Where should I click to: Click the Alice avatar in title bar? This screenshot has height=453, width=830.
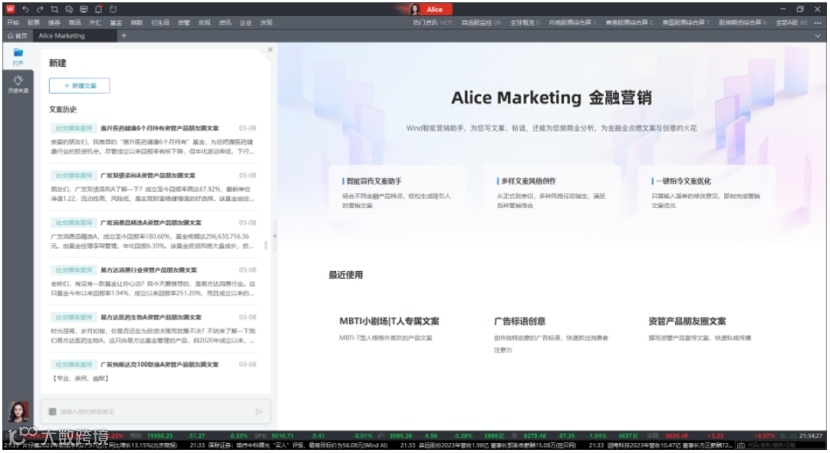[414, 9]
